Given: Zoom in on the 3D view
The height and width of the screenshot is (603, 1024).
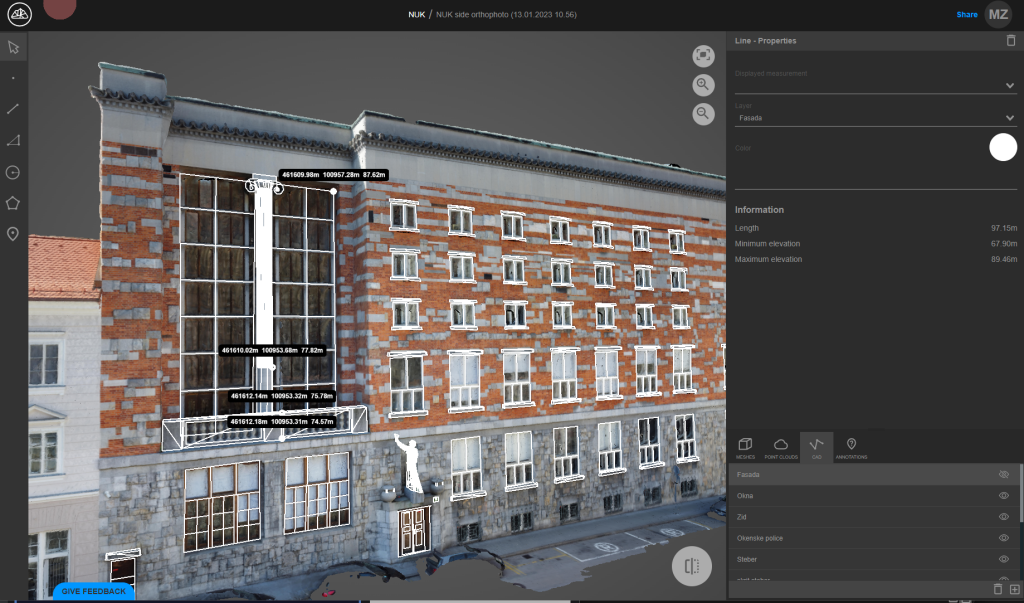Looking at the screenshot, I should pyautogui.click(x=704, y=85).
